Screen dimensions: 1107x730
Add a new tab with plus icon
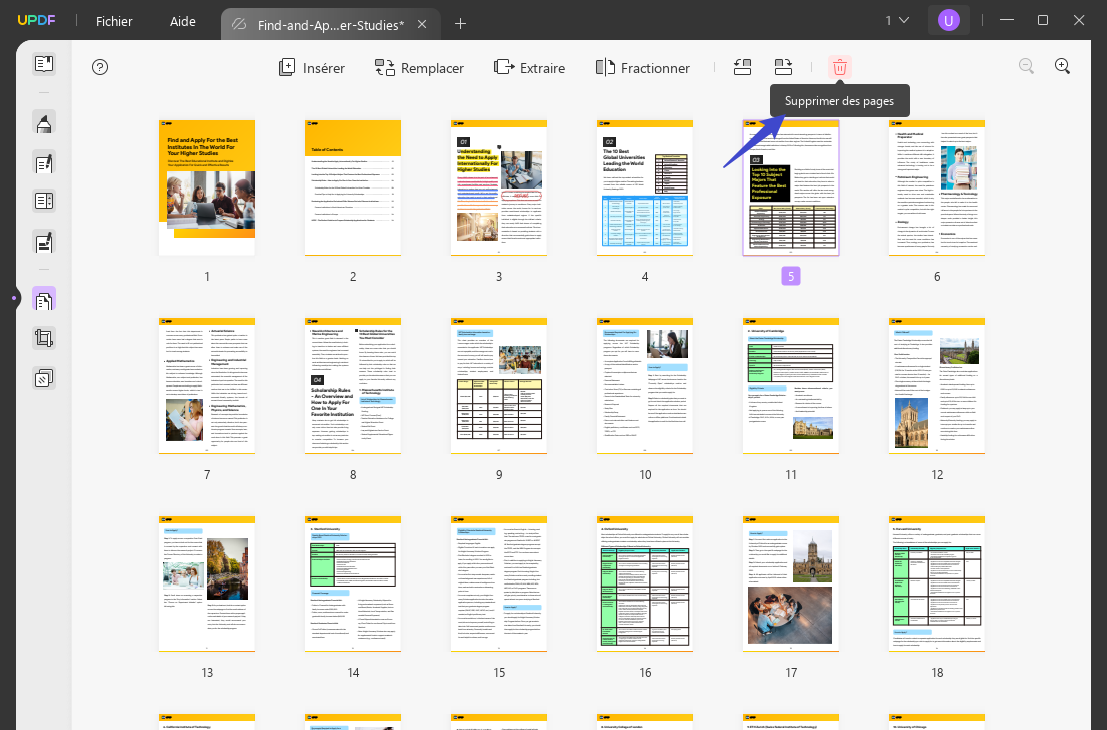click(x=460, y=24)
